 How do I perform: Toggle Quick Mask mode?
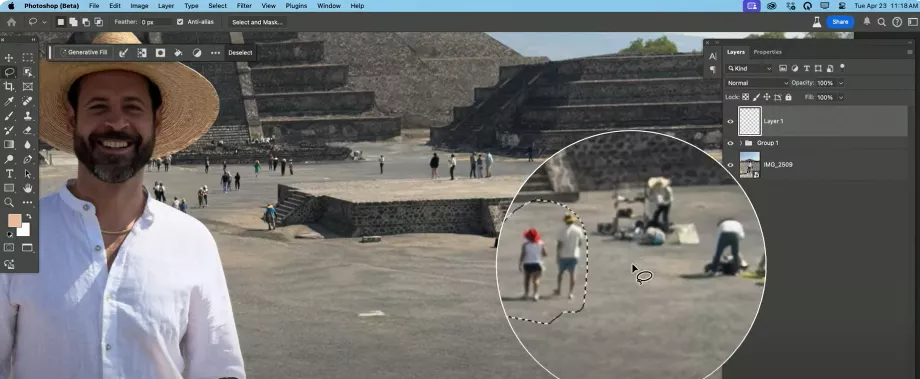(9, 248)
